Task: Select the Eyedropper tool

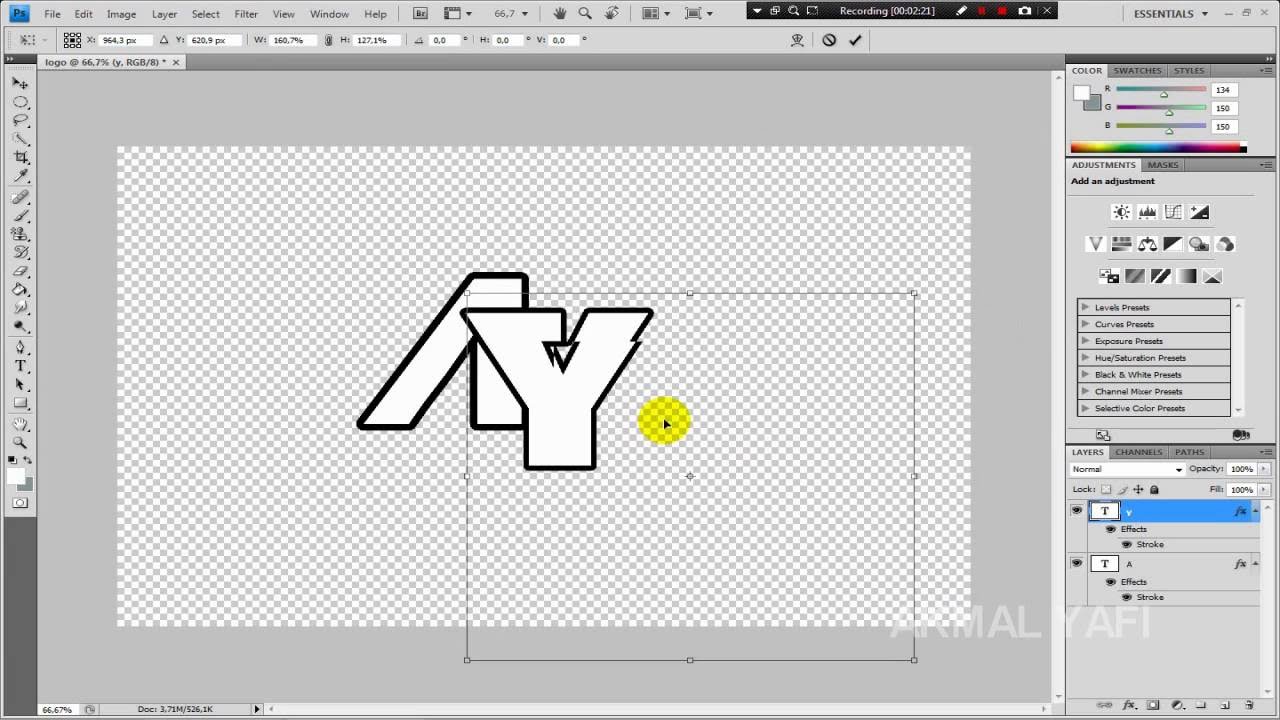Action: pyautogui.click(x=20, y=176)
